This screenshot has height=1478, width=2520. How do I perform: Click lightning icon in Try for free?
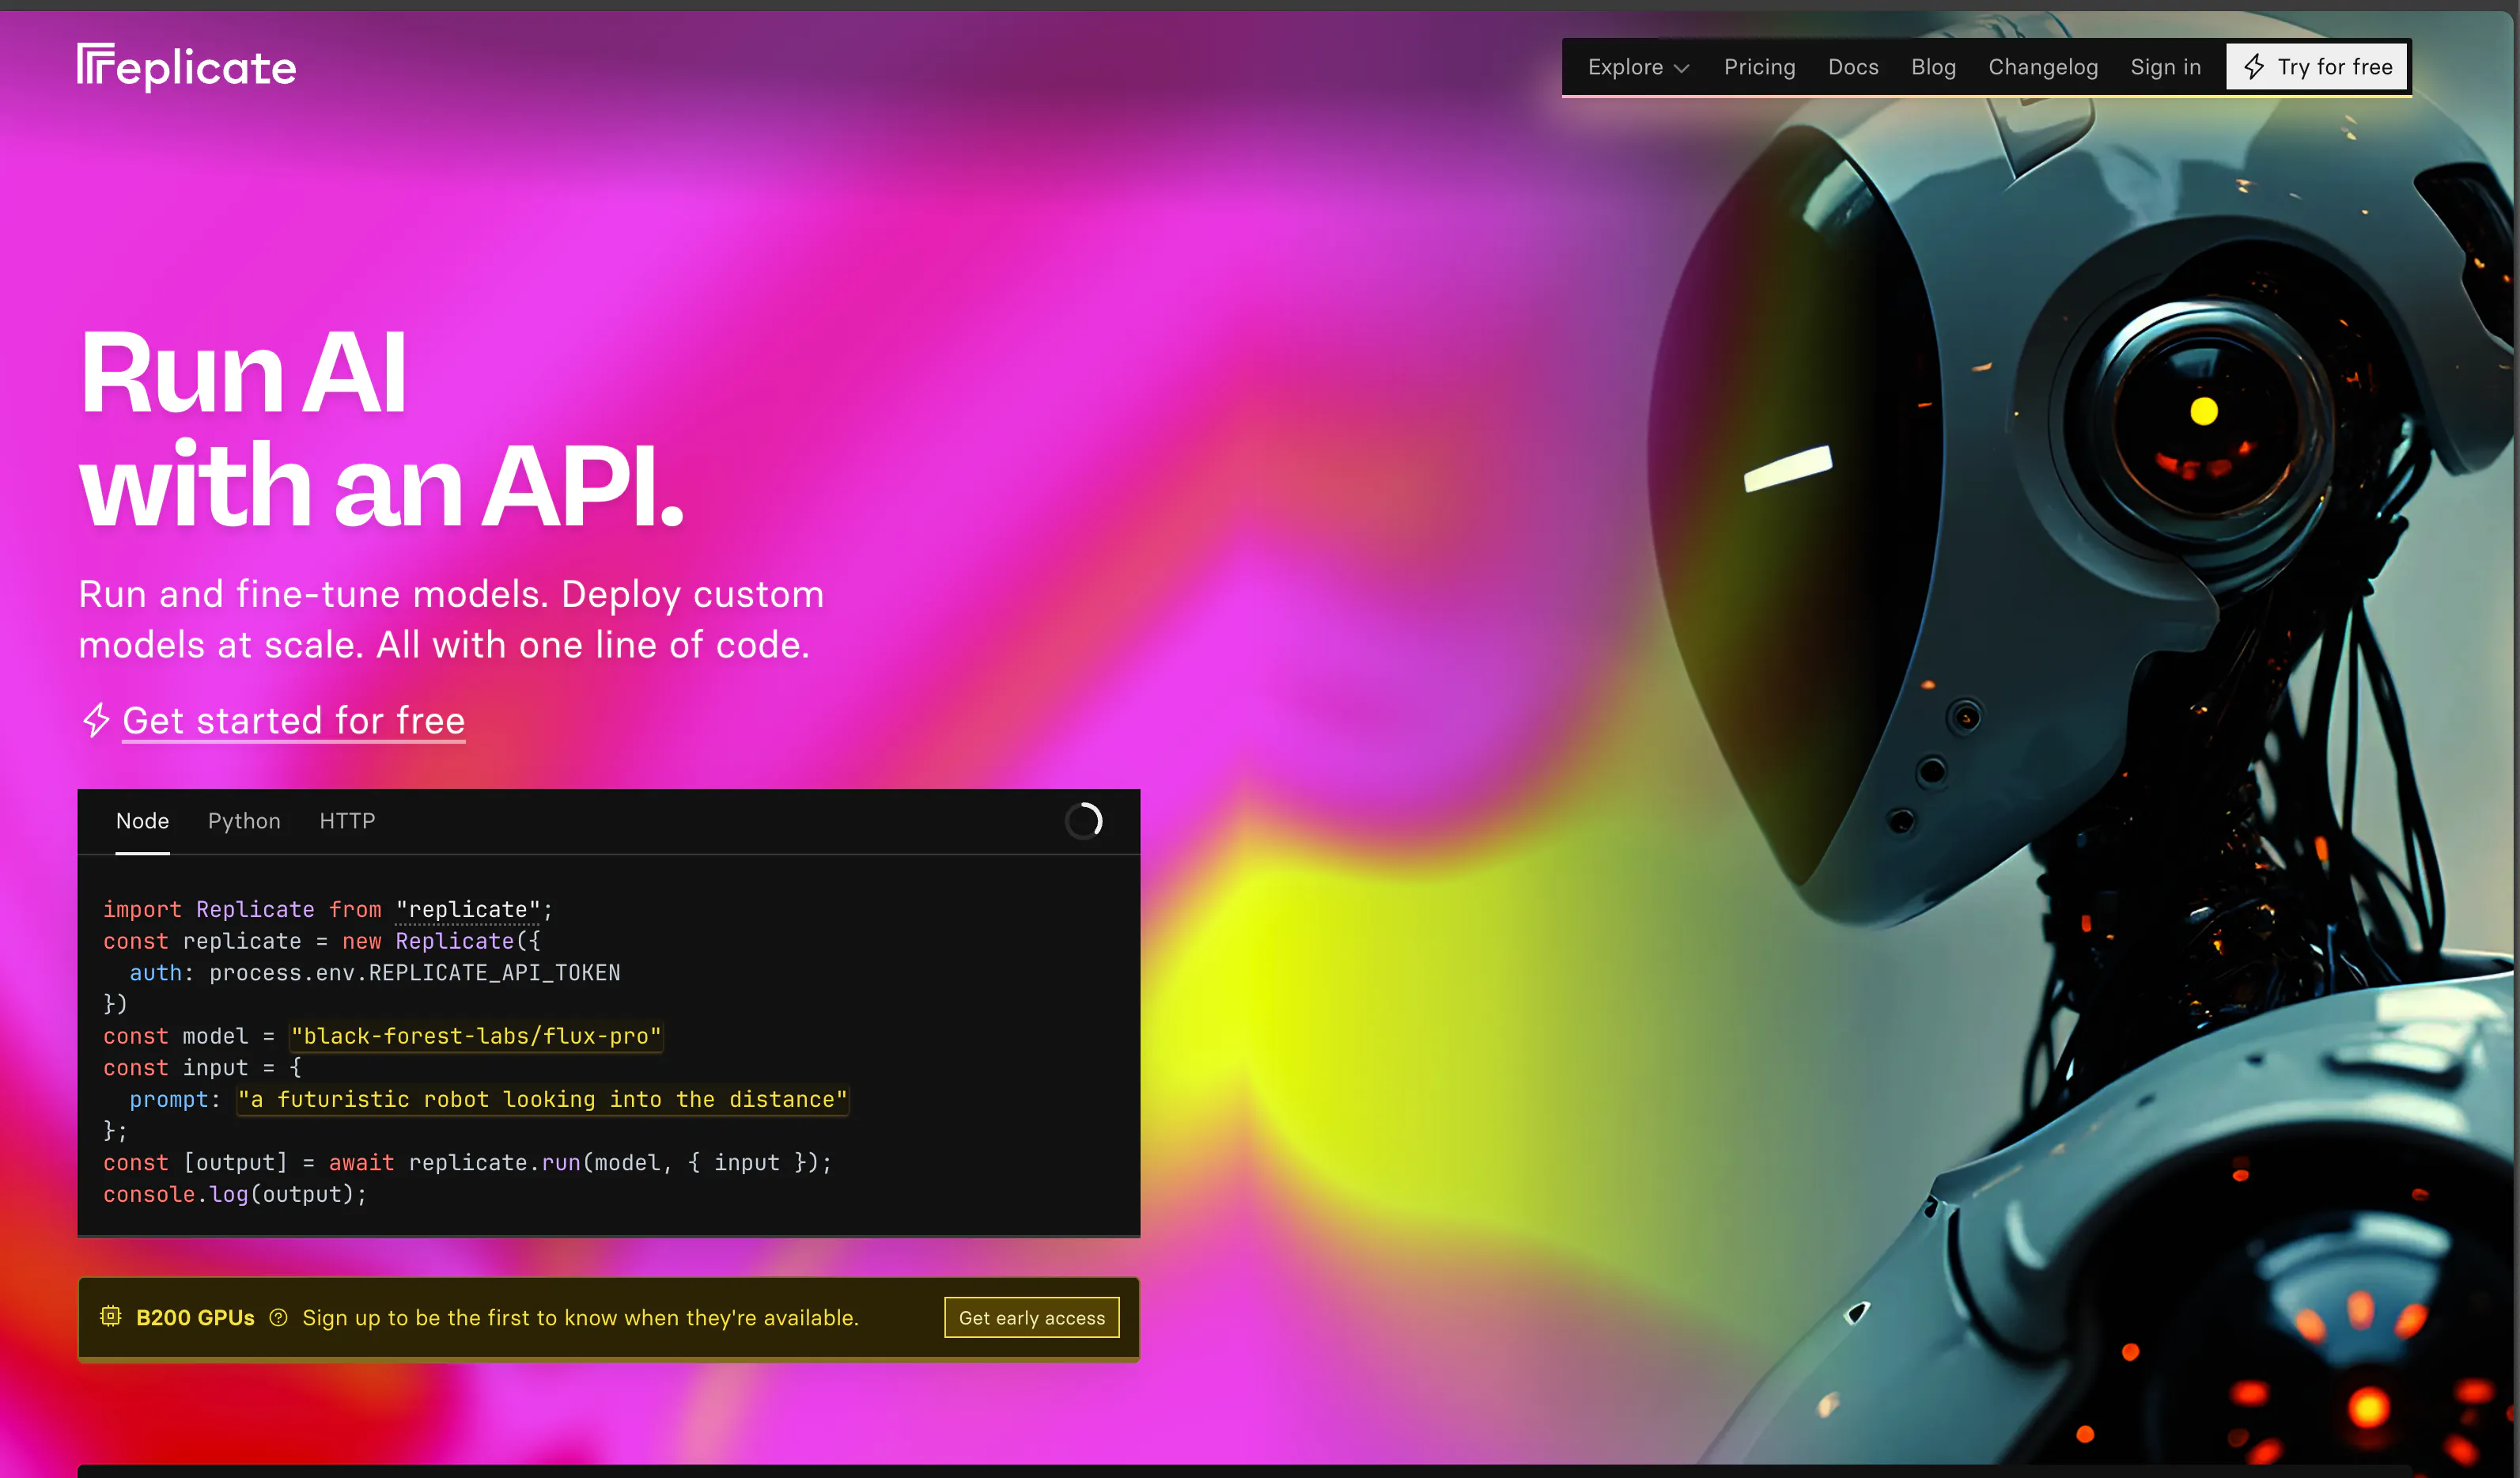pos(2254,67)
